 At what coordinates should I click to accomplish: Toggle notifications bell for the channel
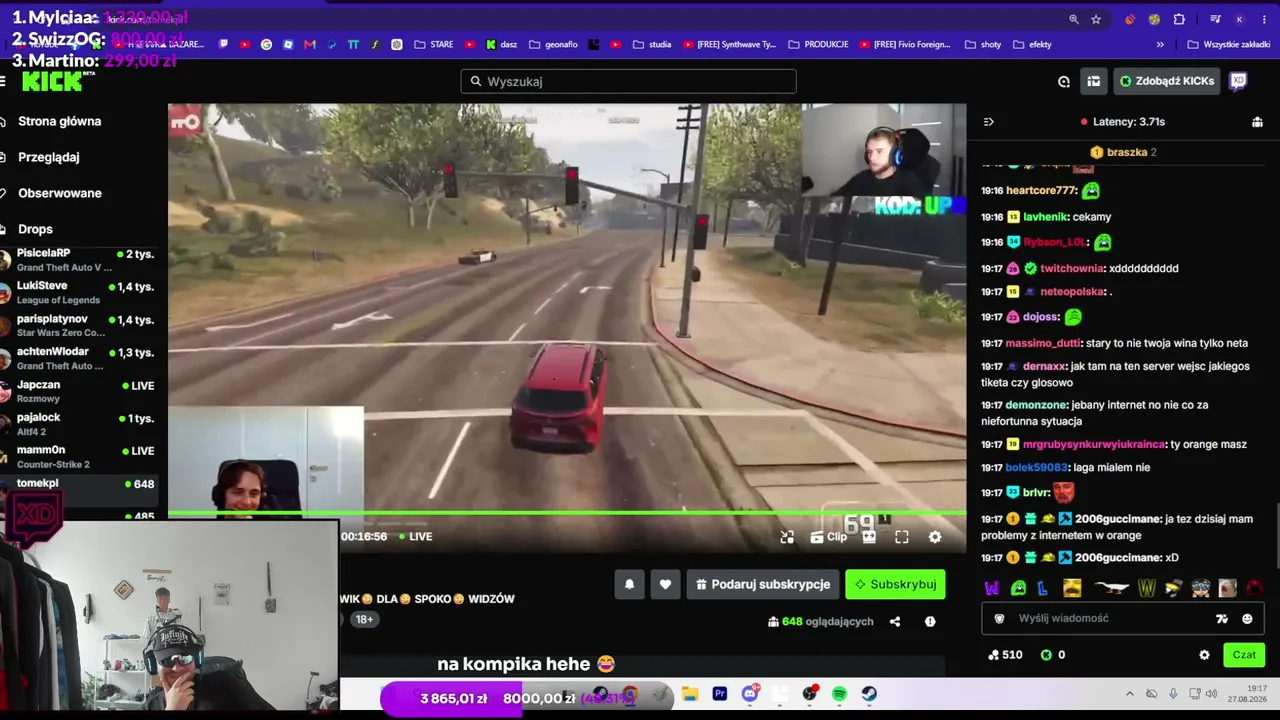(x=629, y=584)
